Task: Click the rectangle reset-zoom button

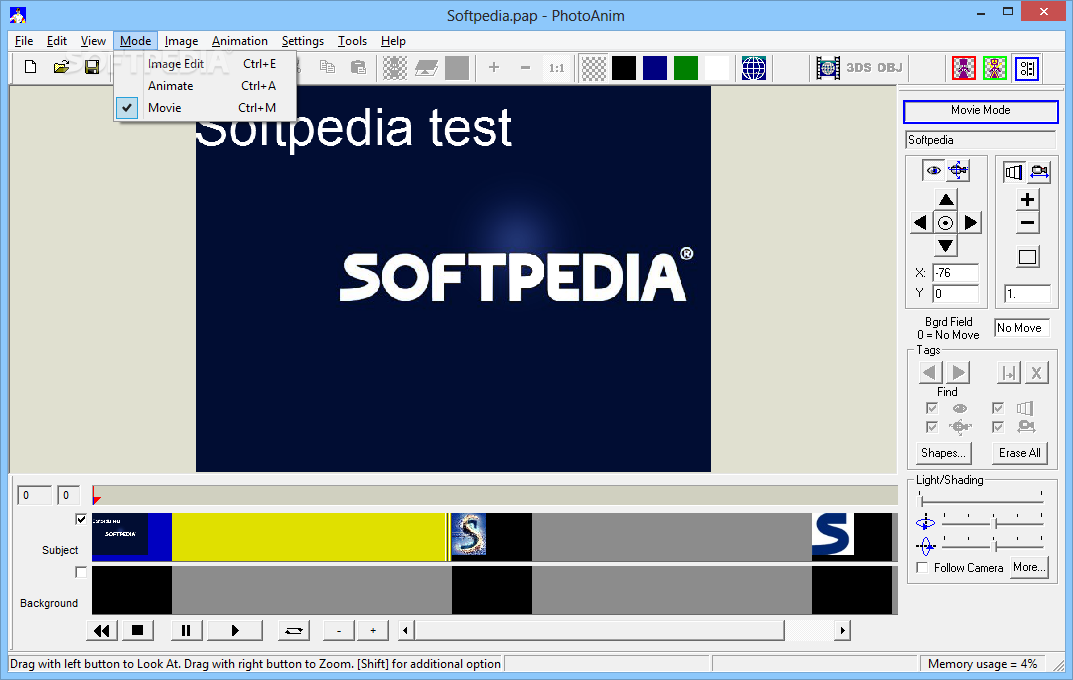Action: point(1027,257)
